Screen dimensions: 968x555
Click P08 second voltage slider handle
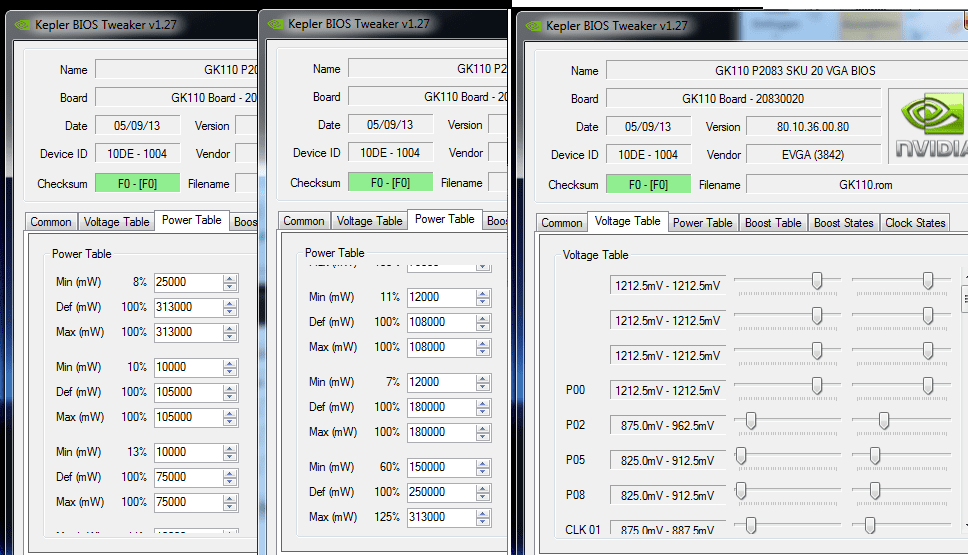pyautogui.click(x=875, y=491)
